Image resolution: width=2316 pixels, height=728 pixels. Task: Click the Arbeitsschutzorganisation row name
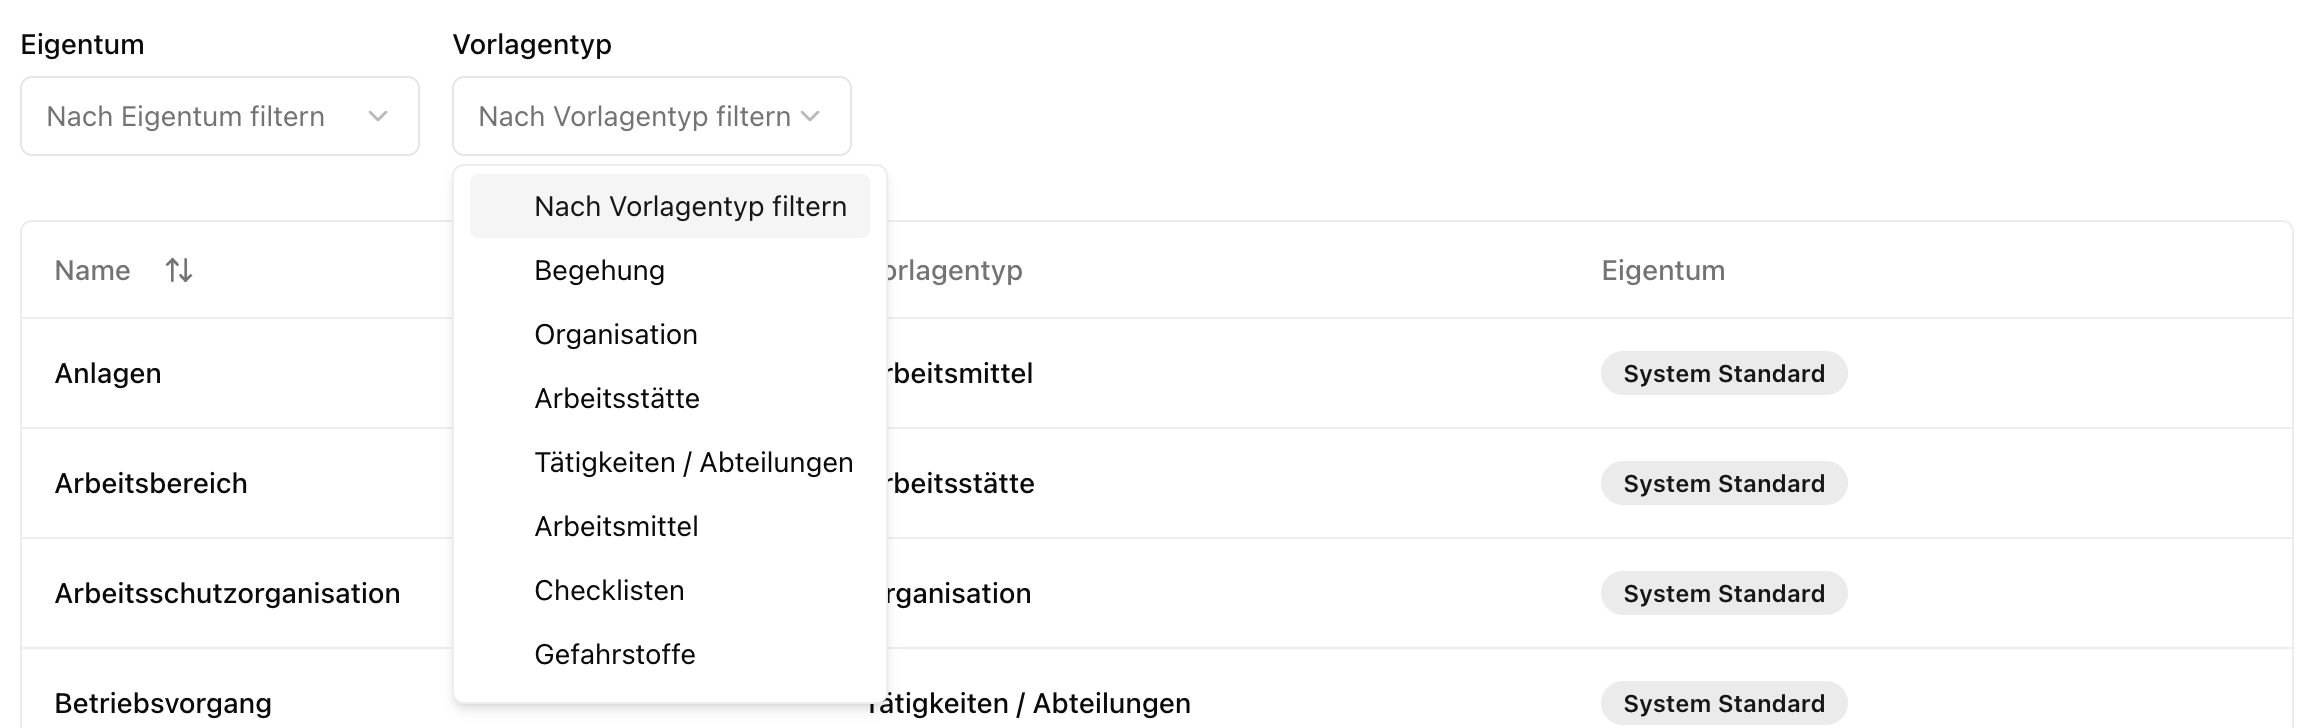[x=227, y=593]
